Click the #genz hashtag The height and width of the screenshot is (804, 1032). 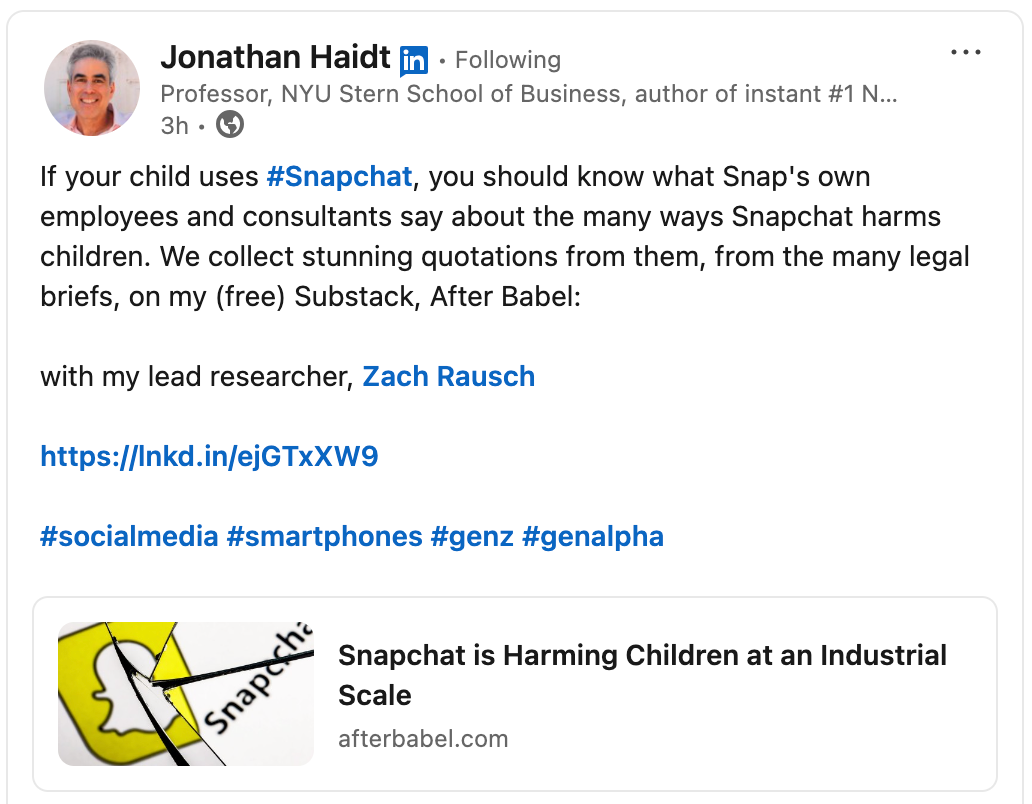(x=472, y=536)
